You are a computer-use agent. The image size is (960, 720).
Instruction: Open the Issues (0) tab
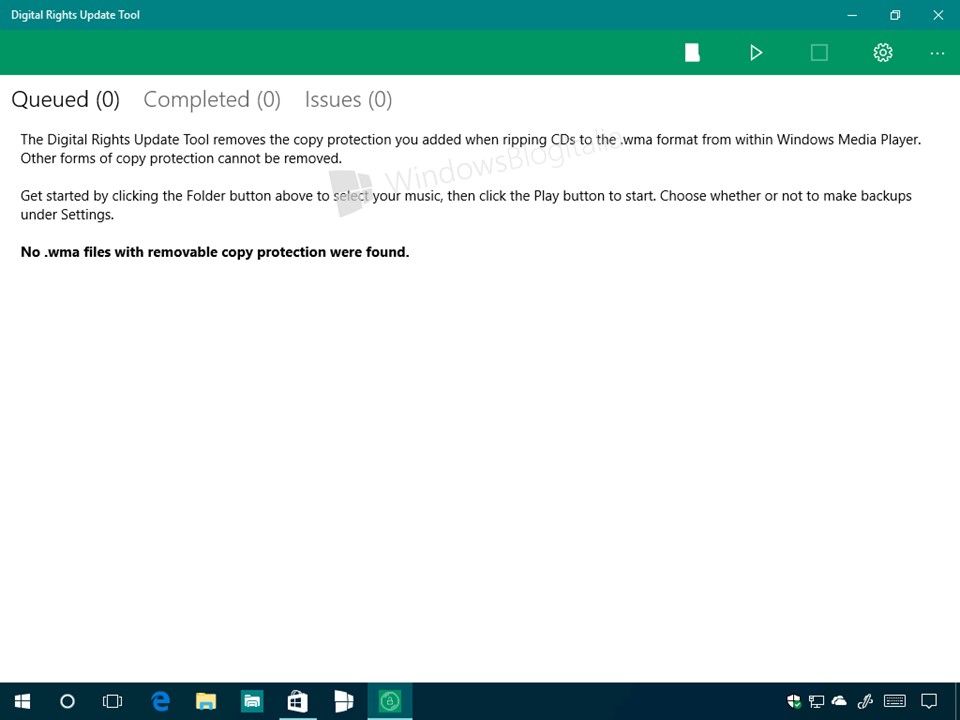[x=348, y=99]
